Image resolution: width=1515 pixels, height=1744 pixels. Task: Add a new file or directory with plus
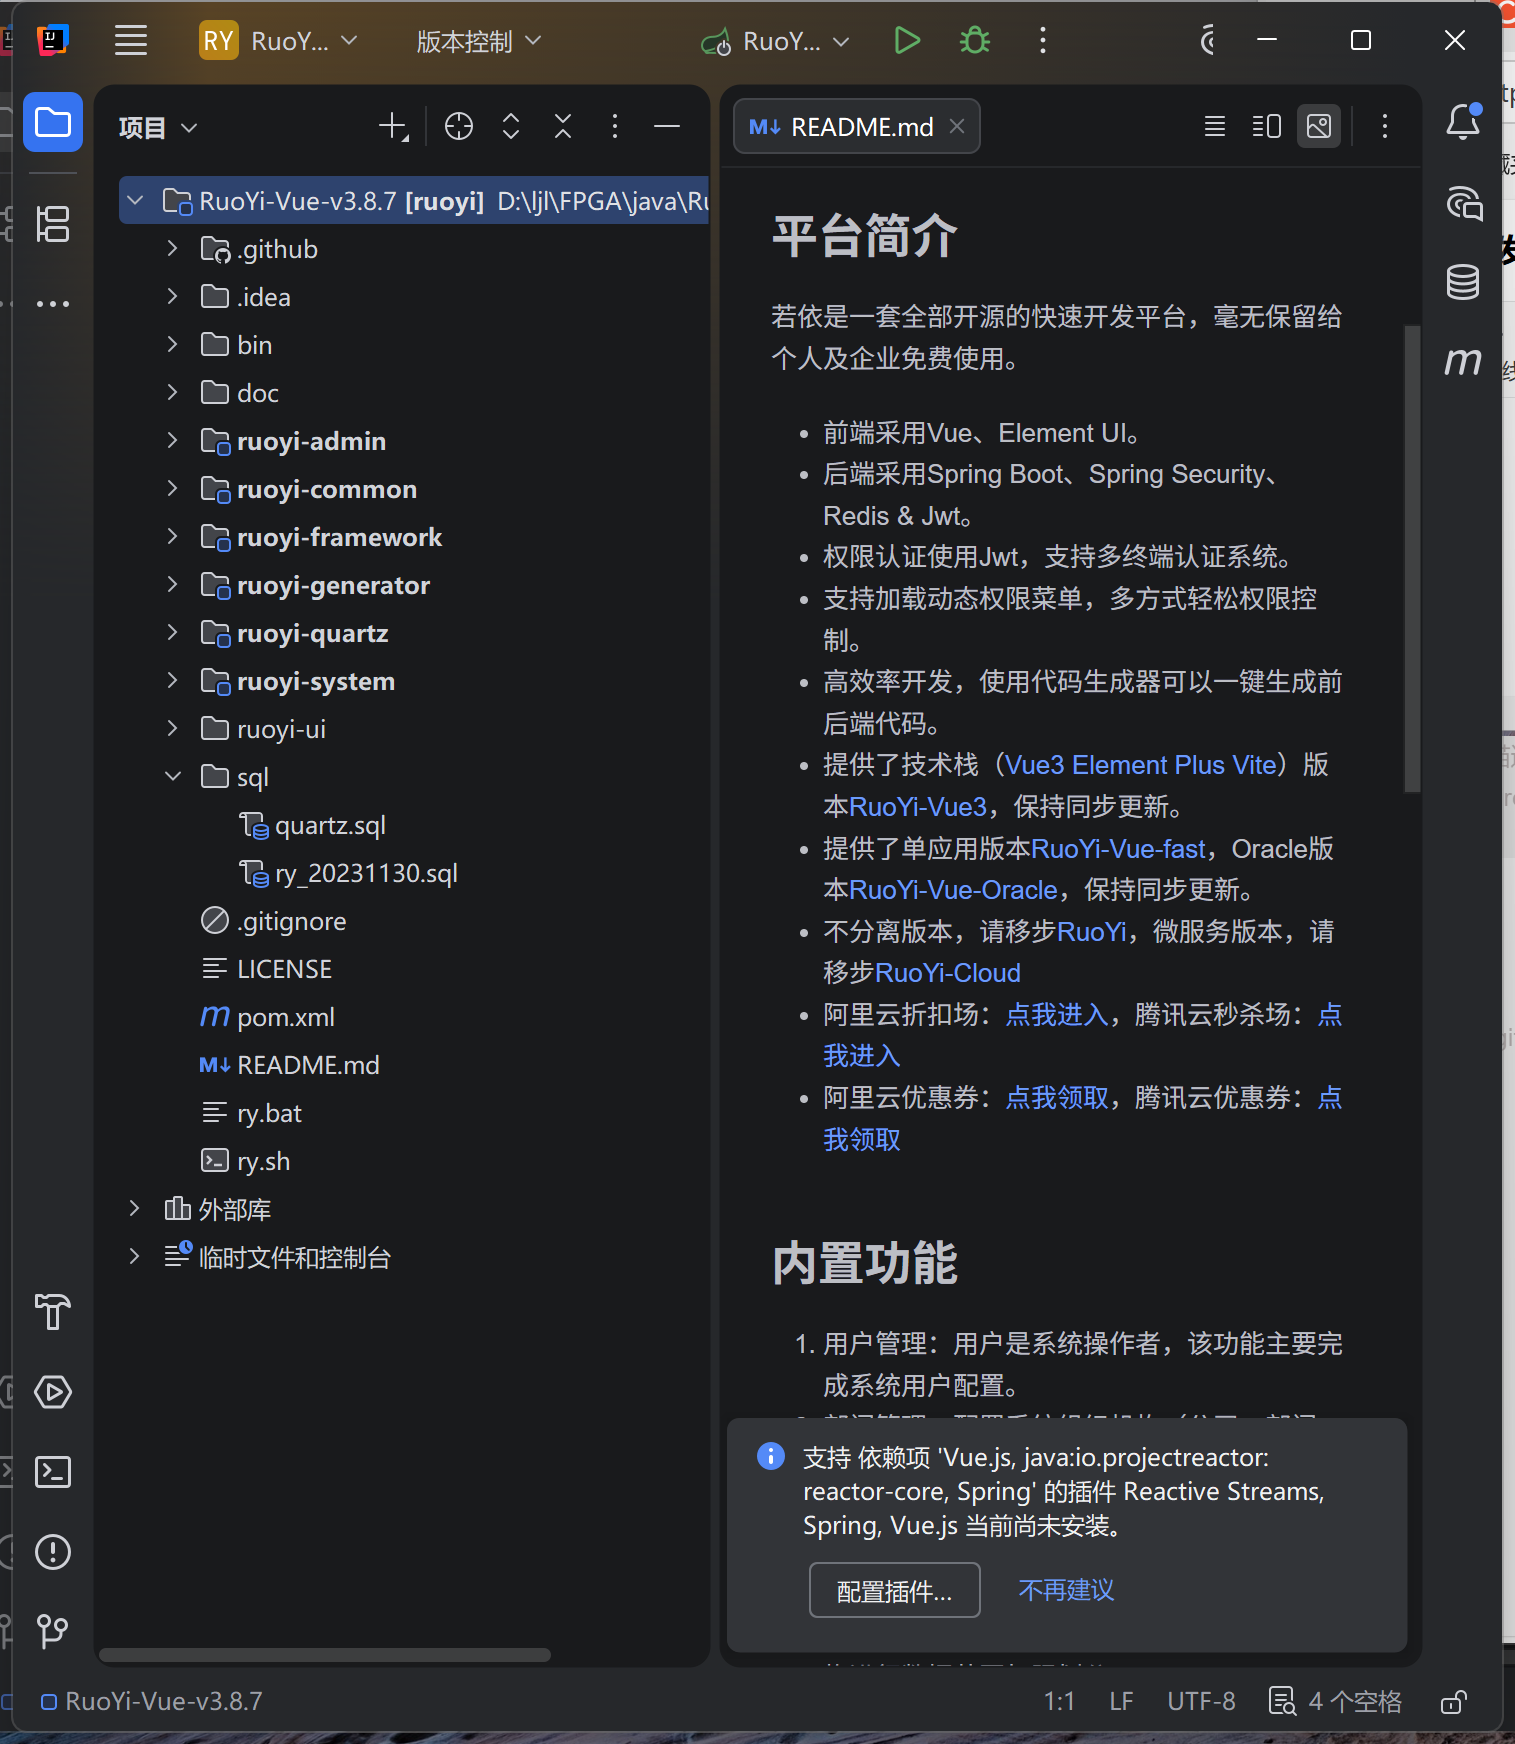(394, 127)
